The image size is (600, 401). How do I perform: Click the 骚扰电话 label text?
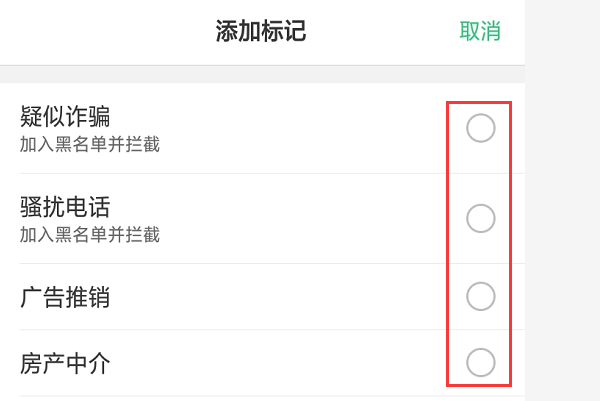click(65, 207)
